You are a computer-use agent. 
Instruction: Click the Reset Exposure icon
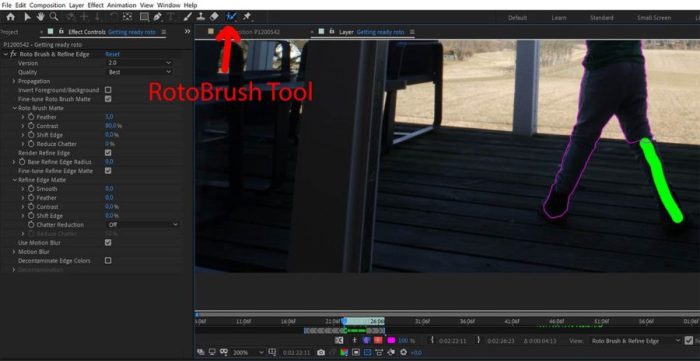click(403, 353)
